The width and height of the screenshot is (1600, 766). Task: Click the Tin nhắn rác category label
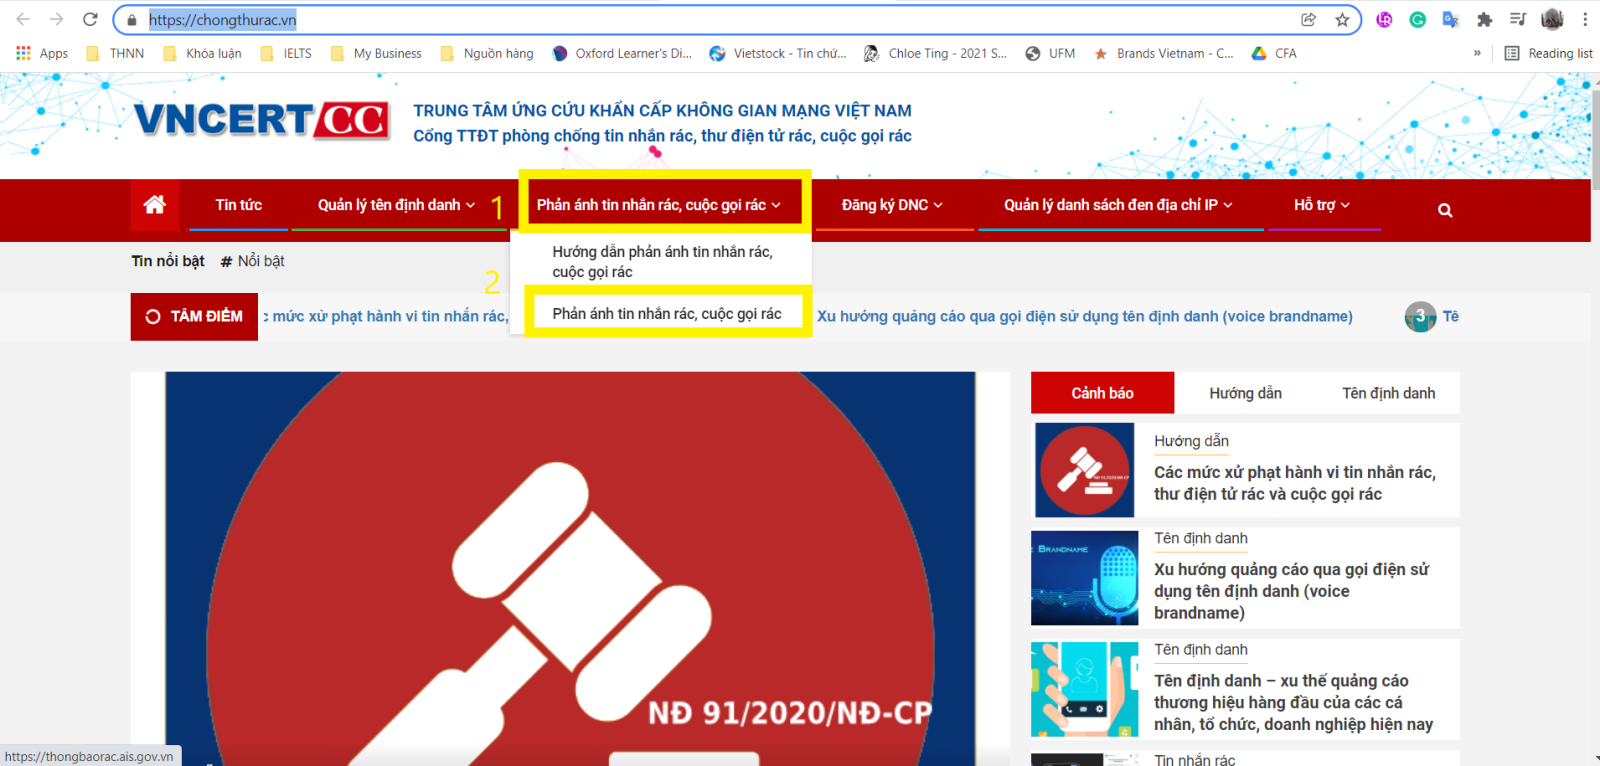coord(1194,760)
